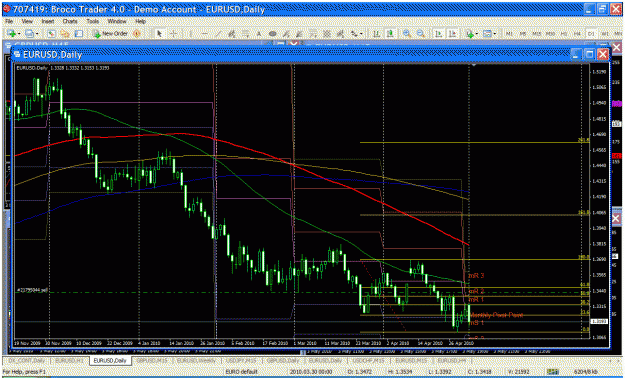Viewport: 625px width, 378px height.
Task: Expand the Profiles dropdown arrow
Action: pyautogui.click(x=36, y=34)
